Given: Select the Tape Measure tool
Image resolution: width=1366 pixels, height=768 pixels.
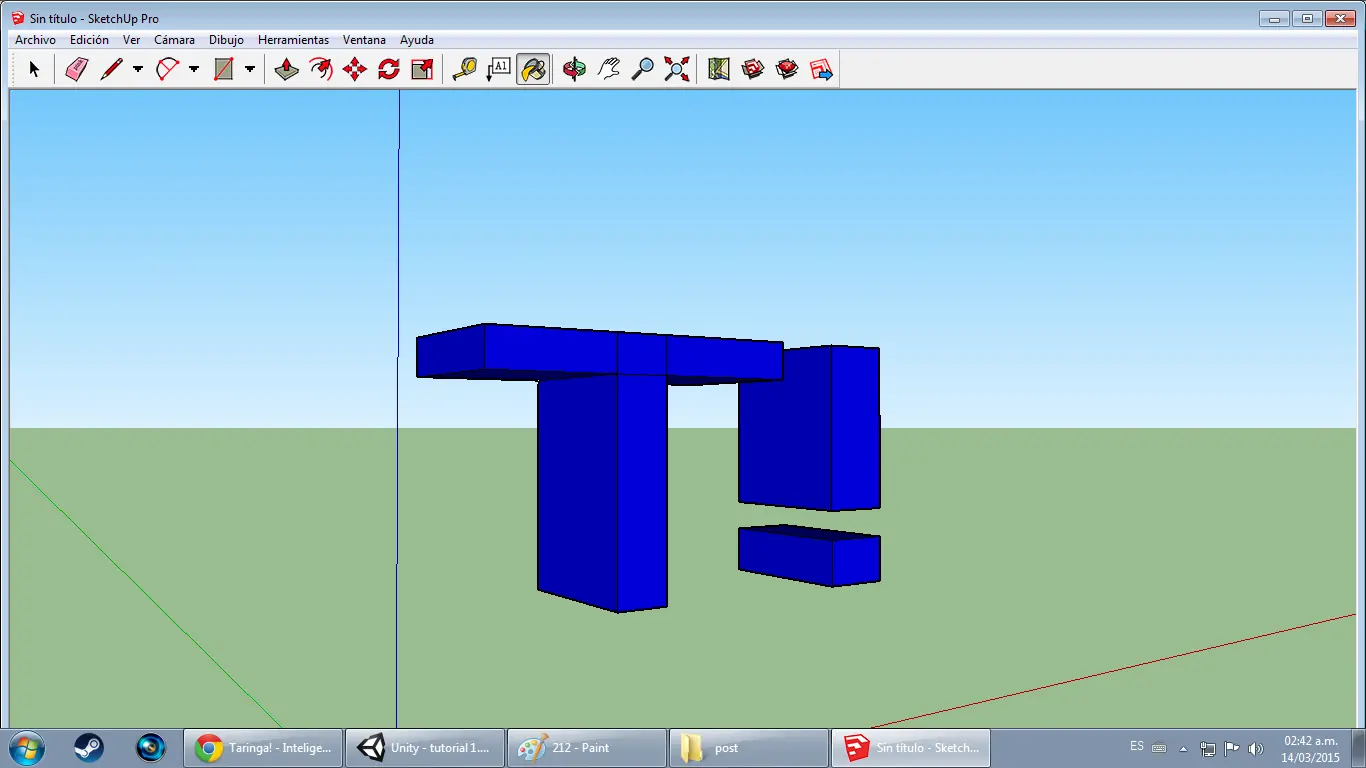Looking at the screenshot, I should click(464, 69).
